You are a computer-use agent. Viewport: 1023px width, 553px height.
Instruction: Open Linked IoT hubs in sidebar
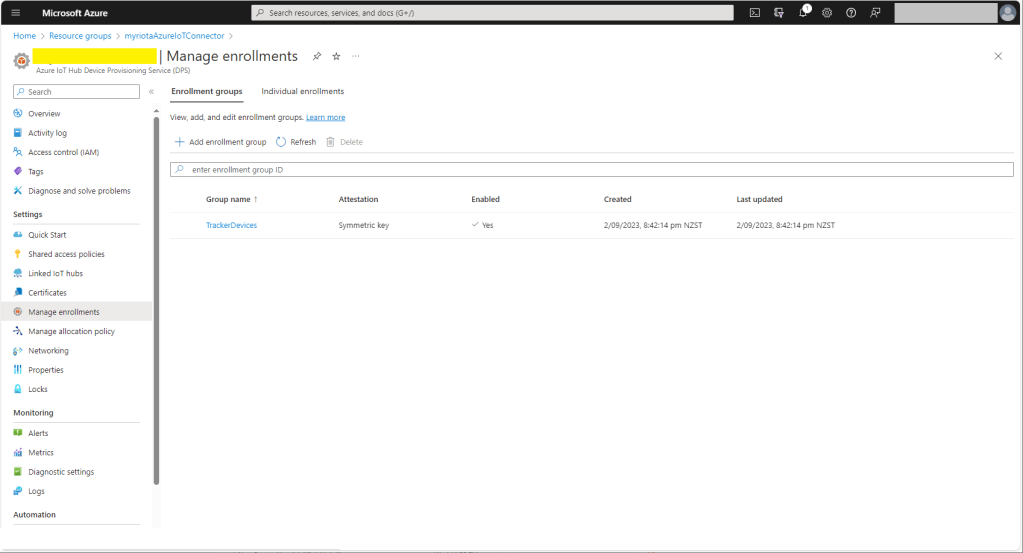[55, 273]
